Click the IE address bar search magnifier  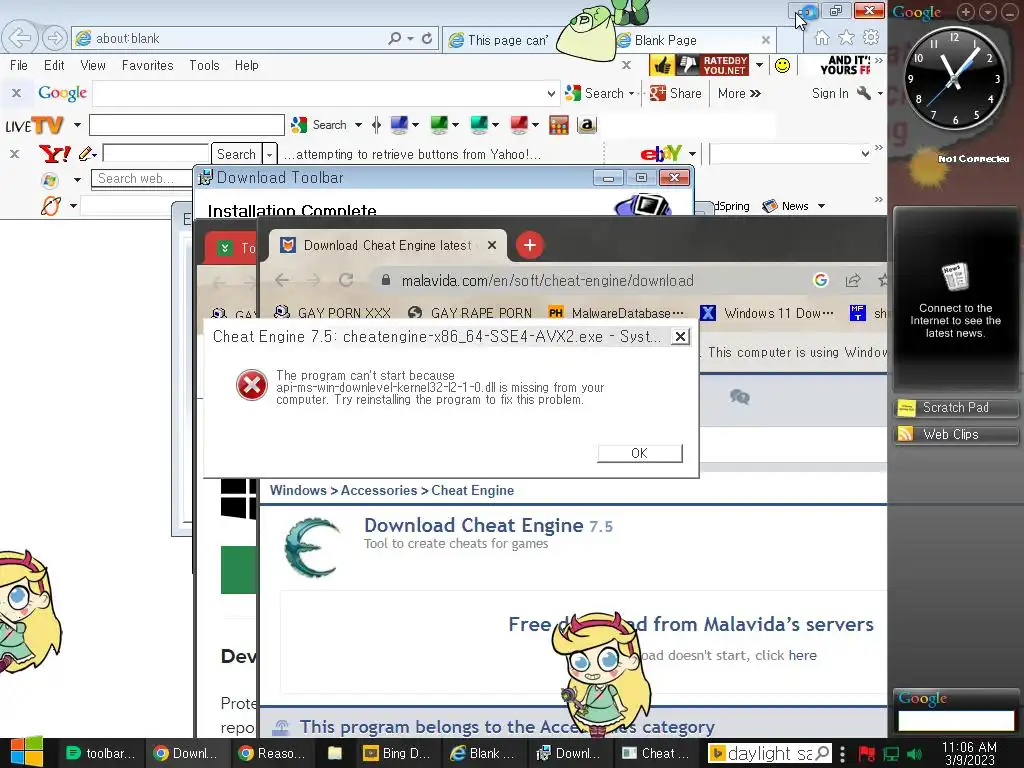(394, 39)
